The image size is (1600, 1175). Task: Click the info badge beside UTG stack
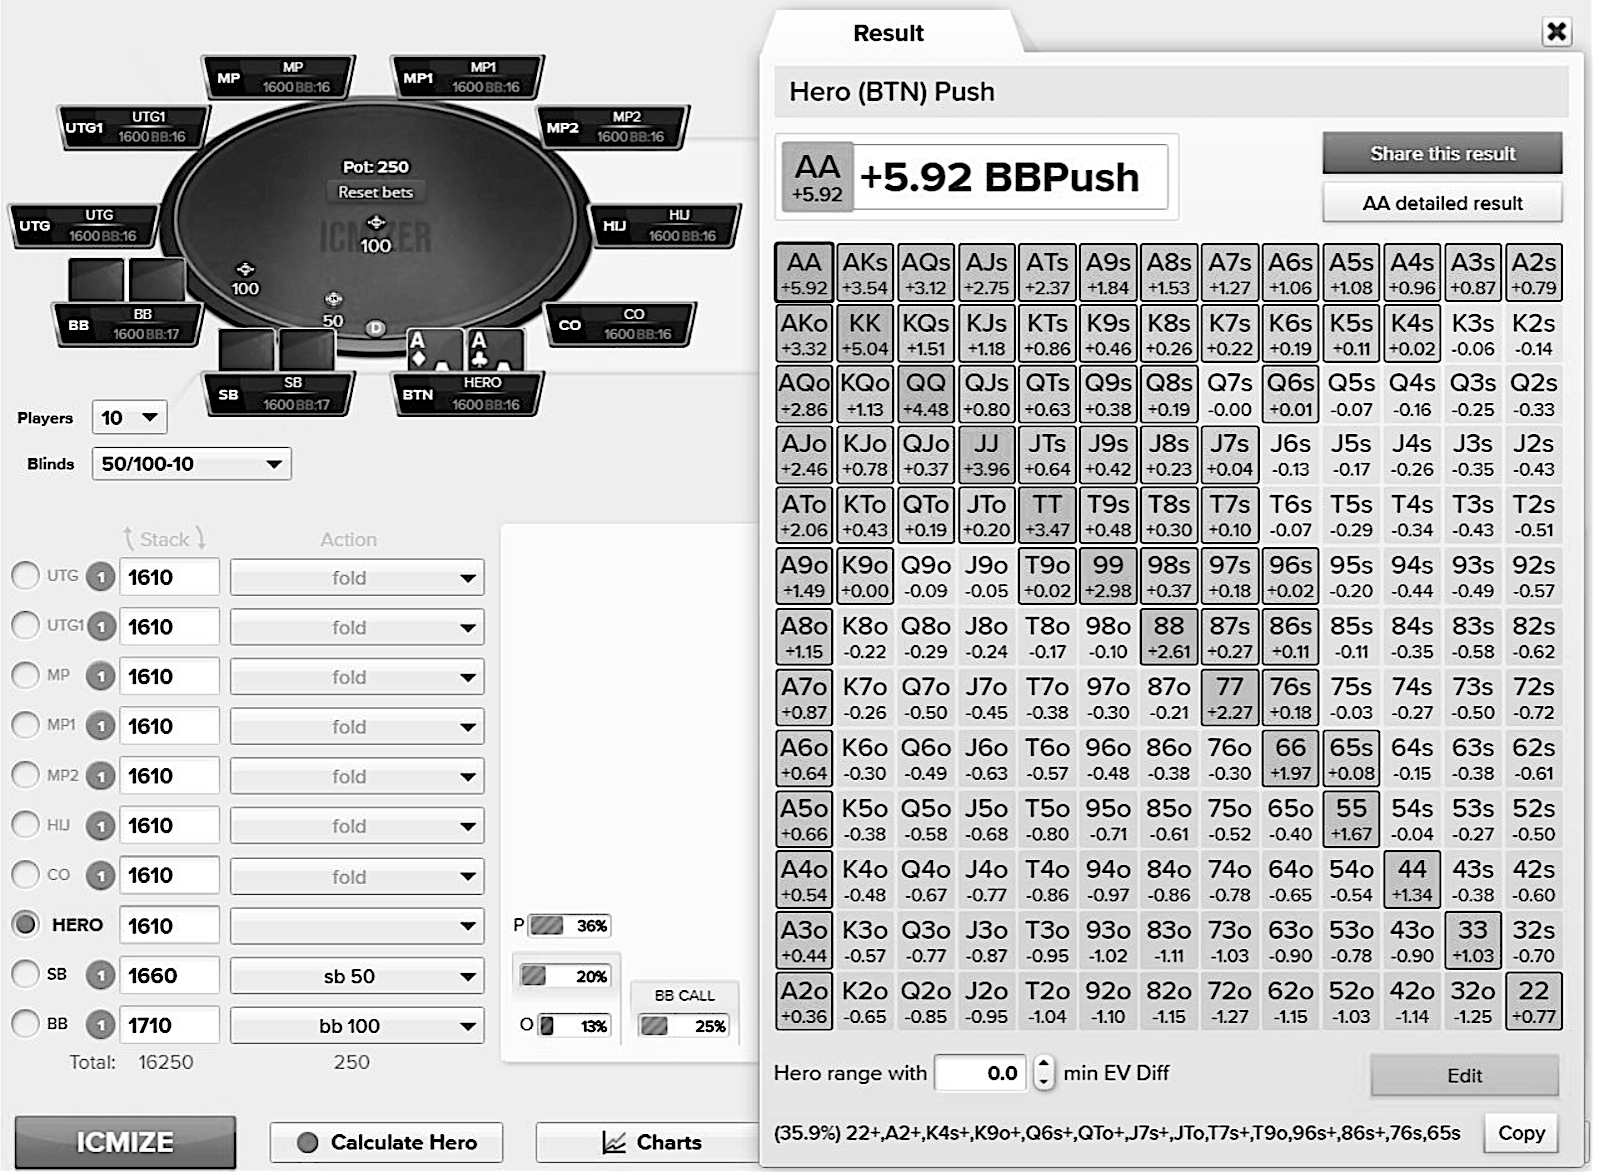click(x=100, y=577)
